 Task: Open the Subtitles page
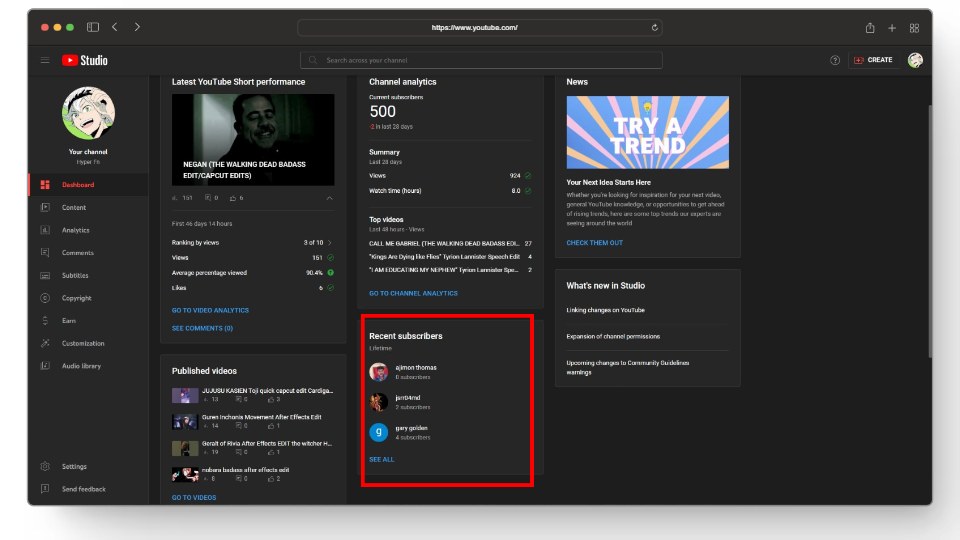coord(75,276)
